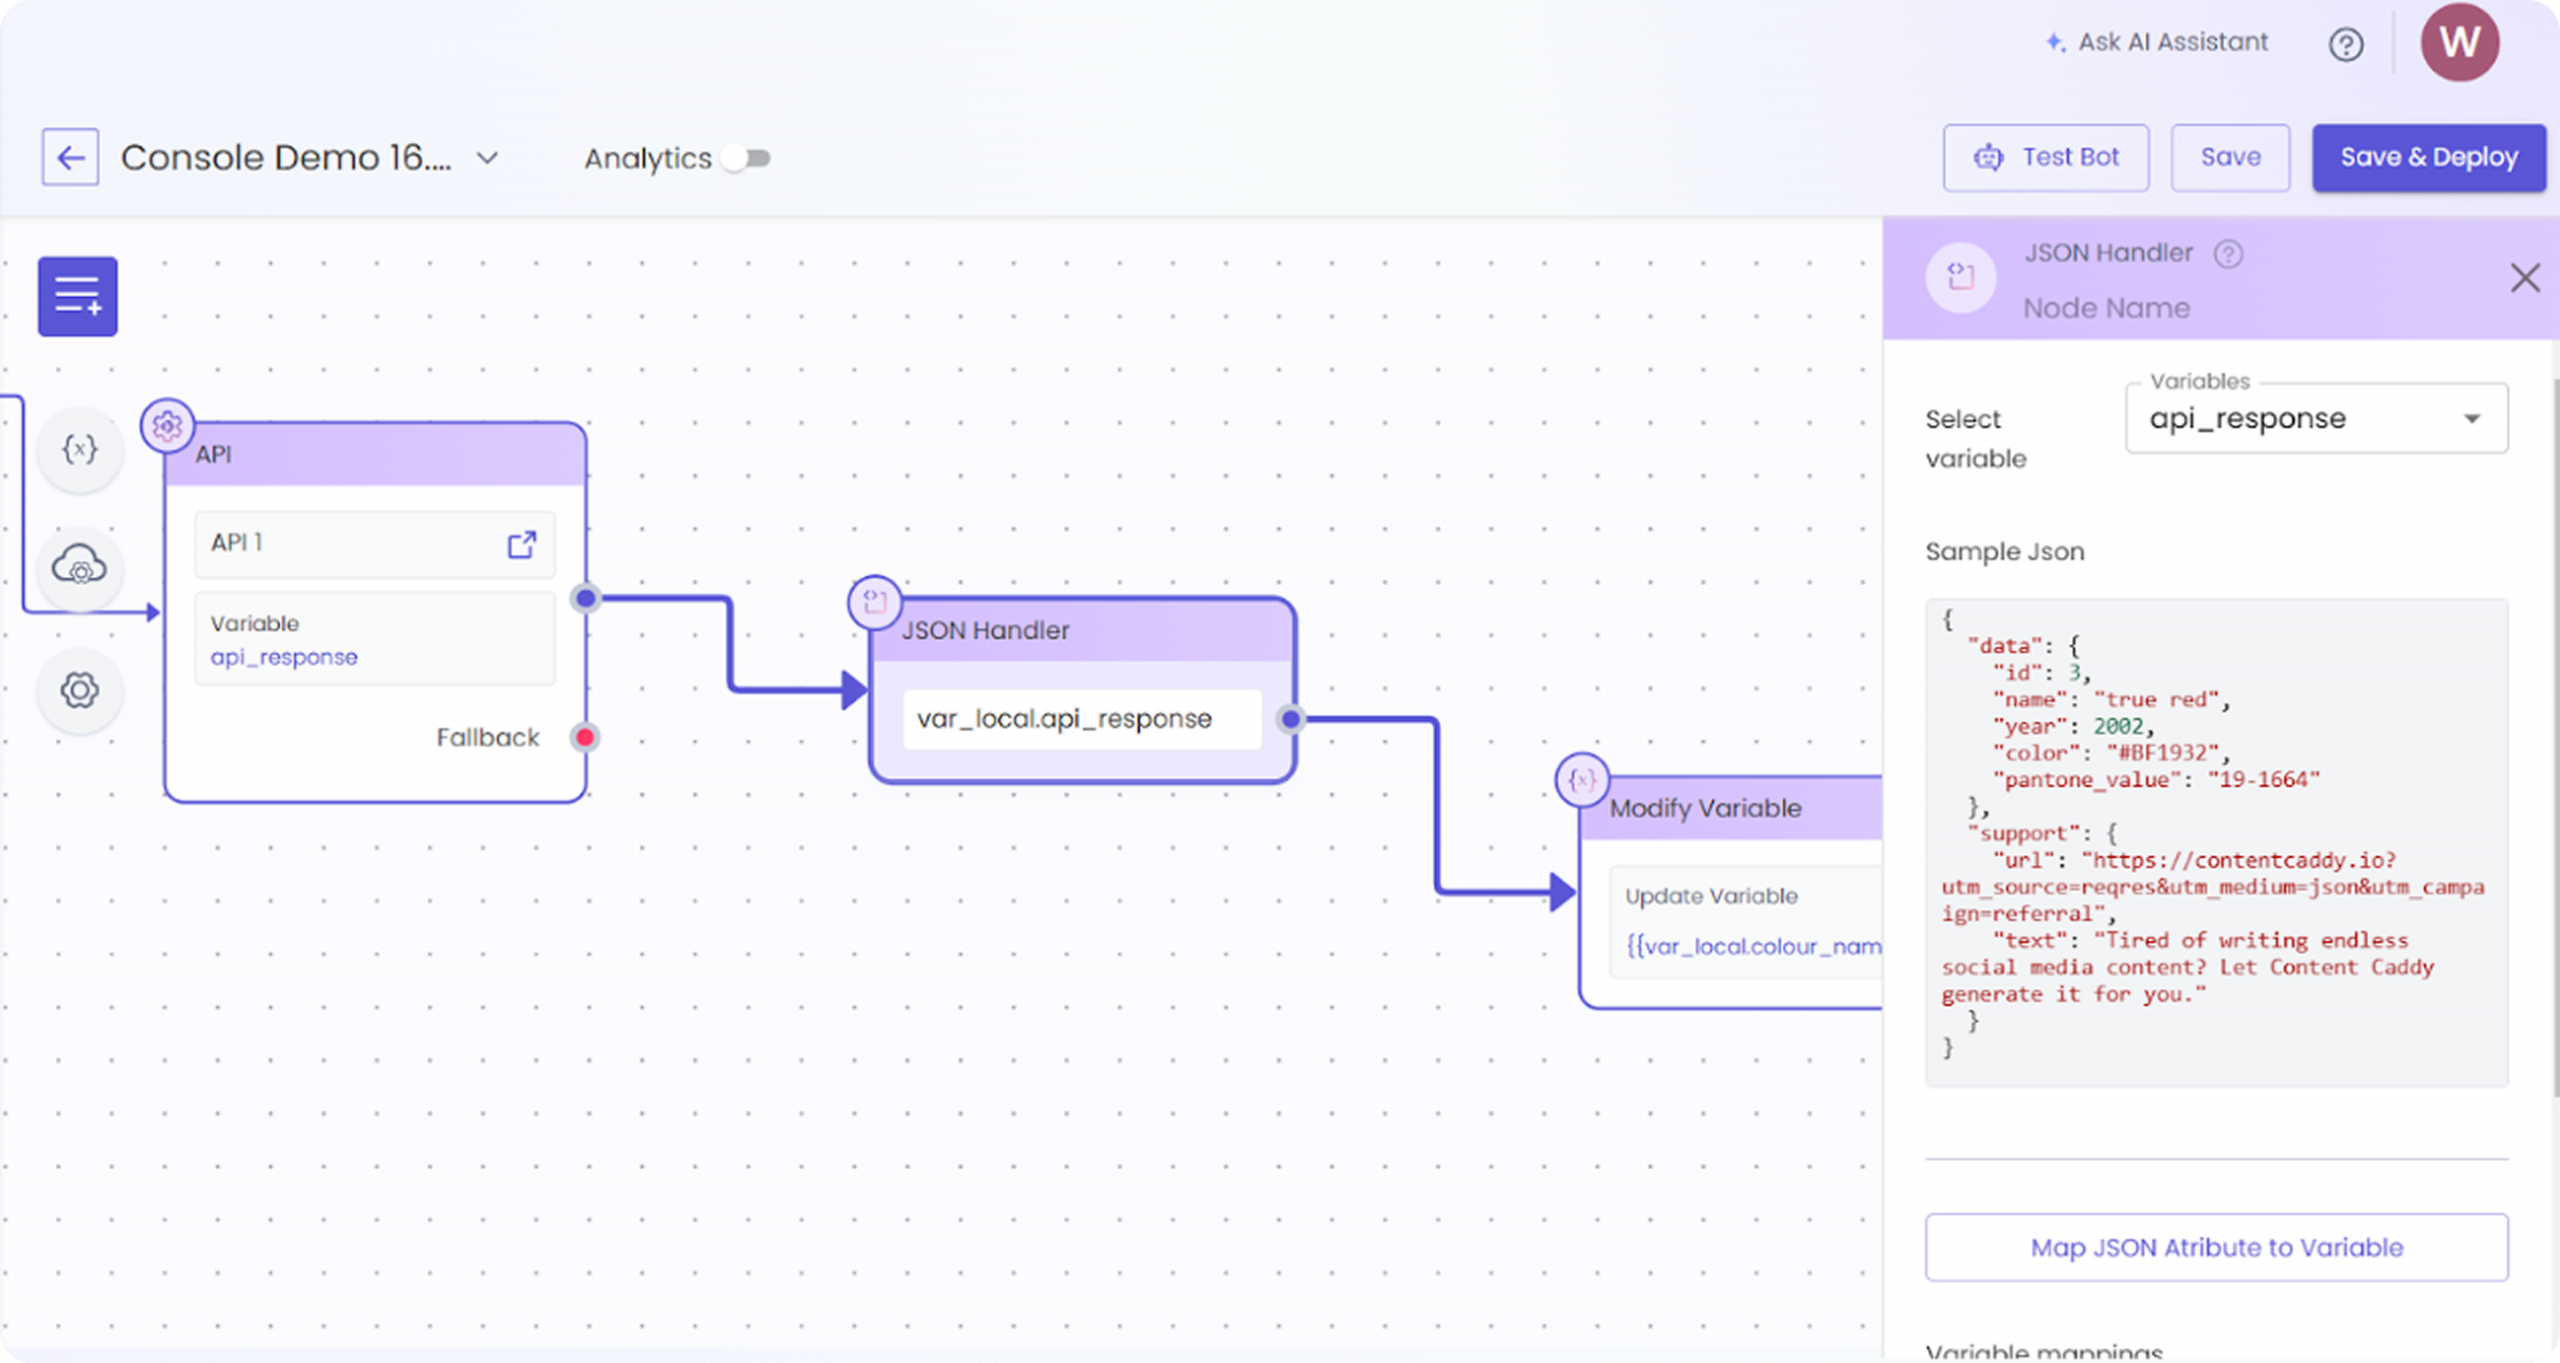
Task: Click the {{var_local.colour_nam text
Action: [1754, 946]
